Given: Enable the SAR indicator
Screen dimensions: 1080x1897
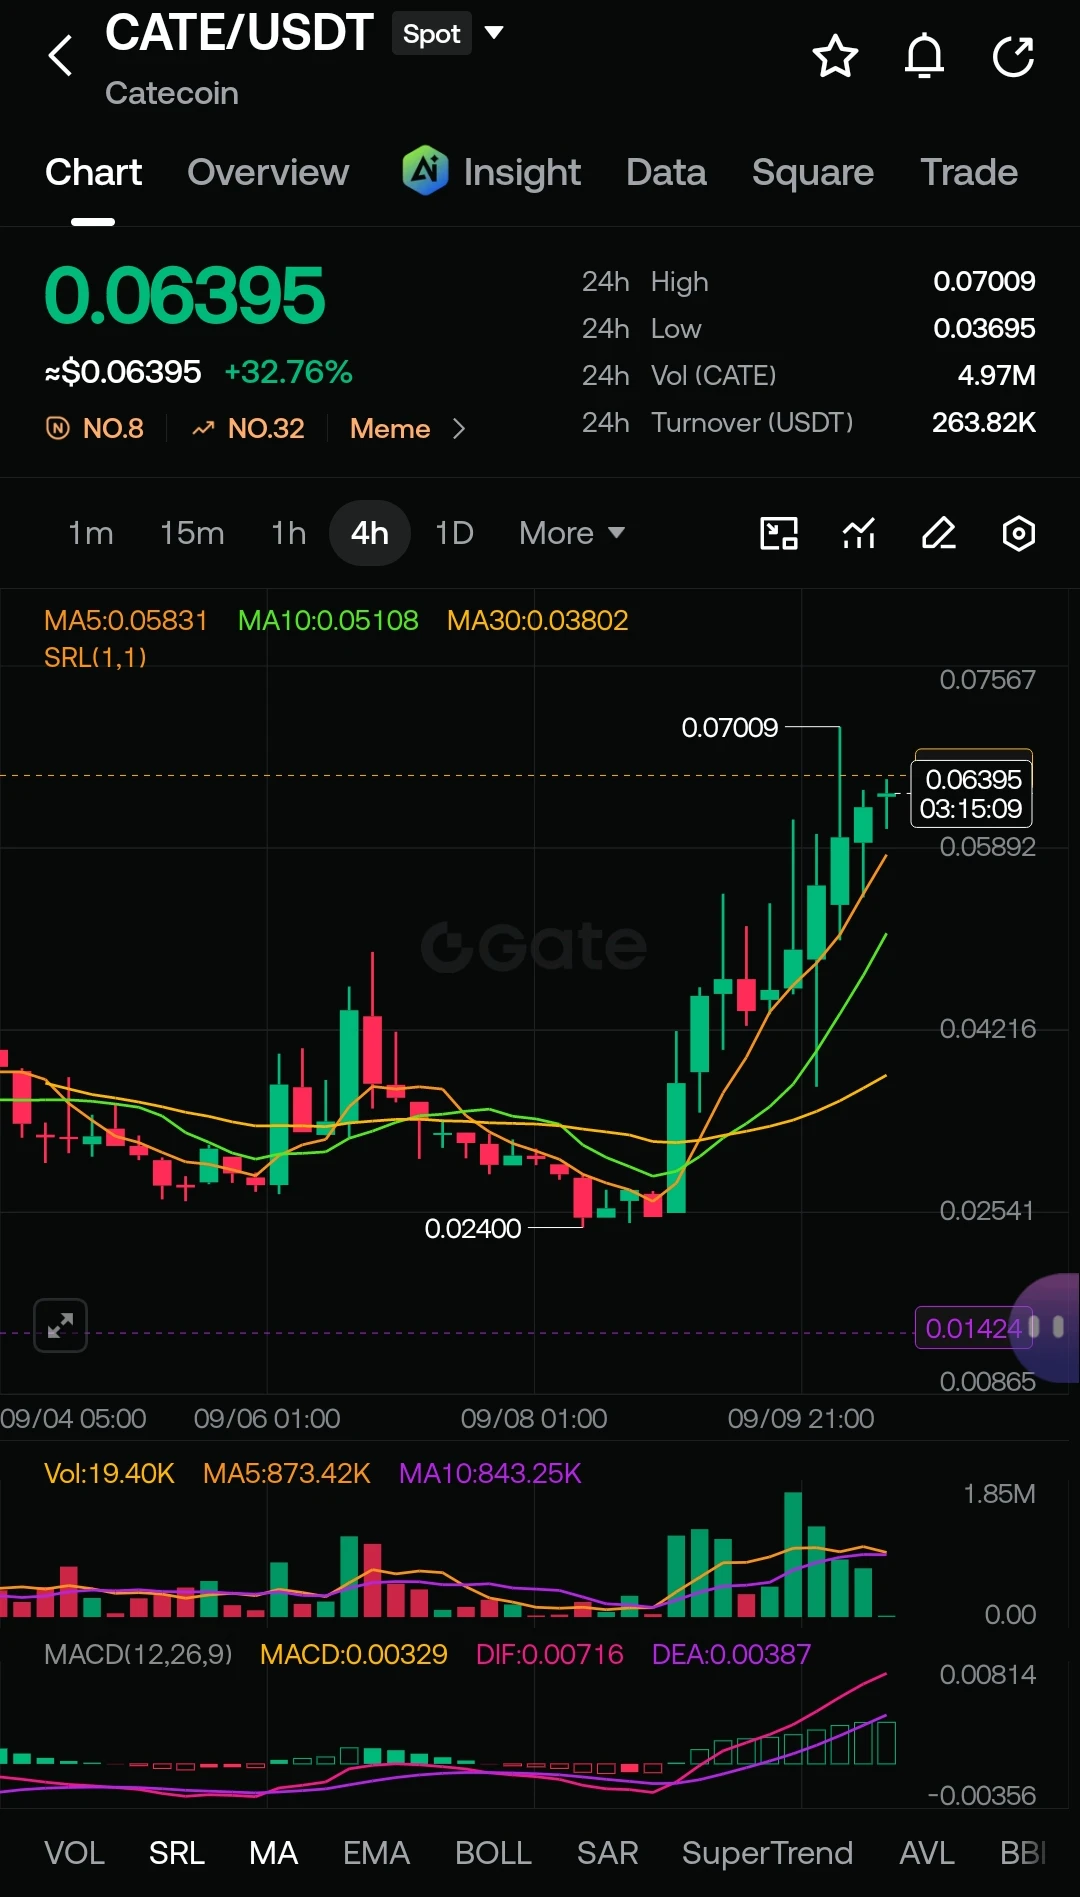Looking at the screenshot, I should coord(607,1853).
